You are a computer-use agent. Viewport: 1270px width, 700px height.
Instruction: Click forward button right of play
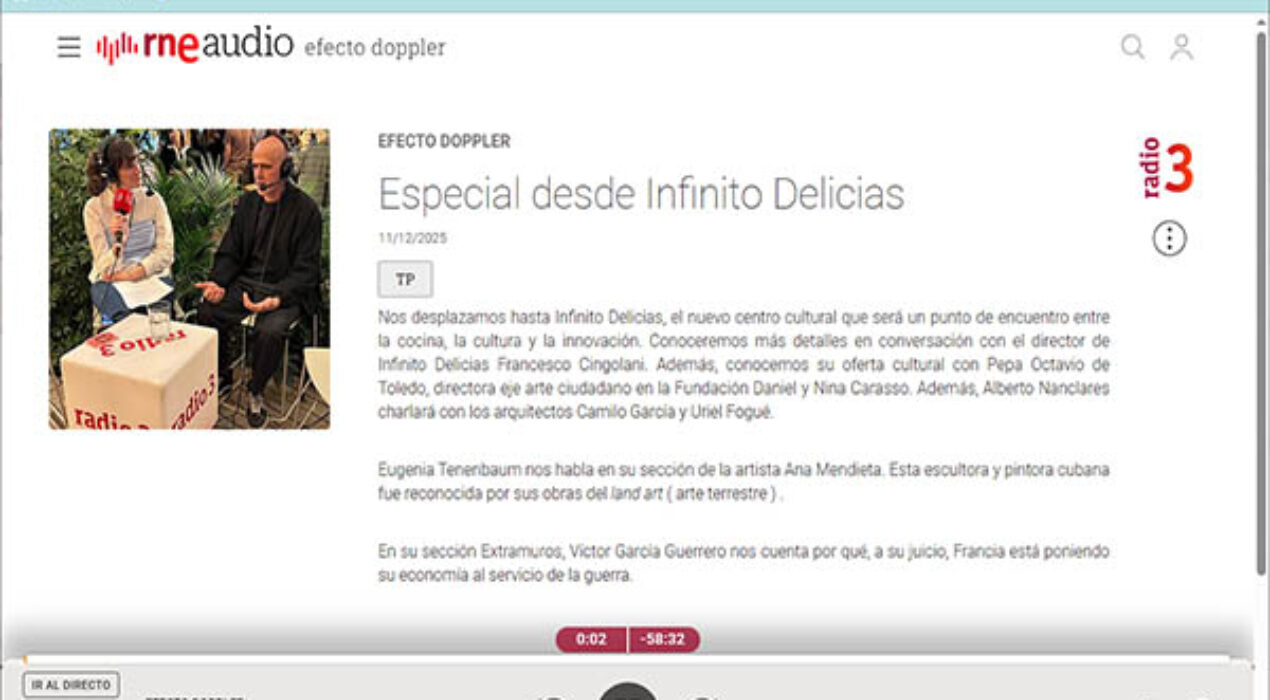pyautogui.click(x=704, y=696)
